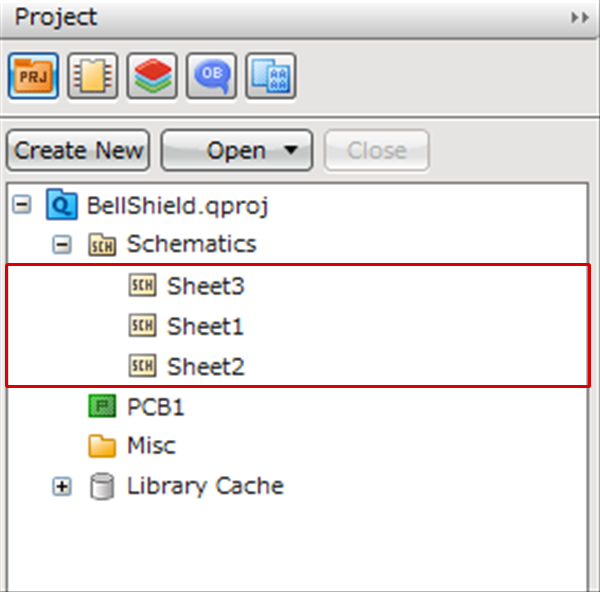Open the OB speech bubble icon

[x=211, y=74]
